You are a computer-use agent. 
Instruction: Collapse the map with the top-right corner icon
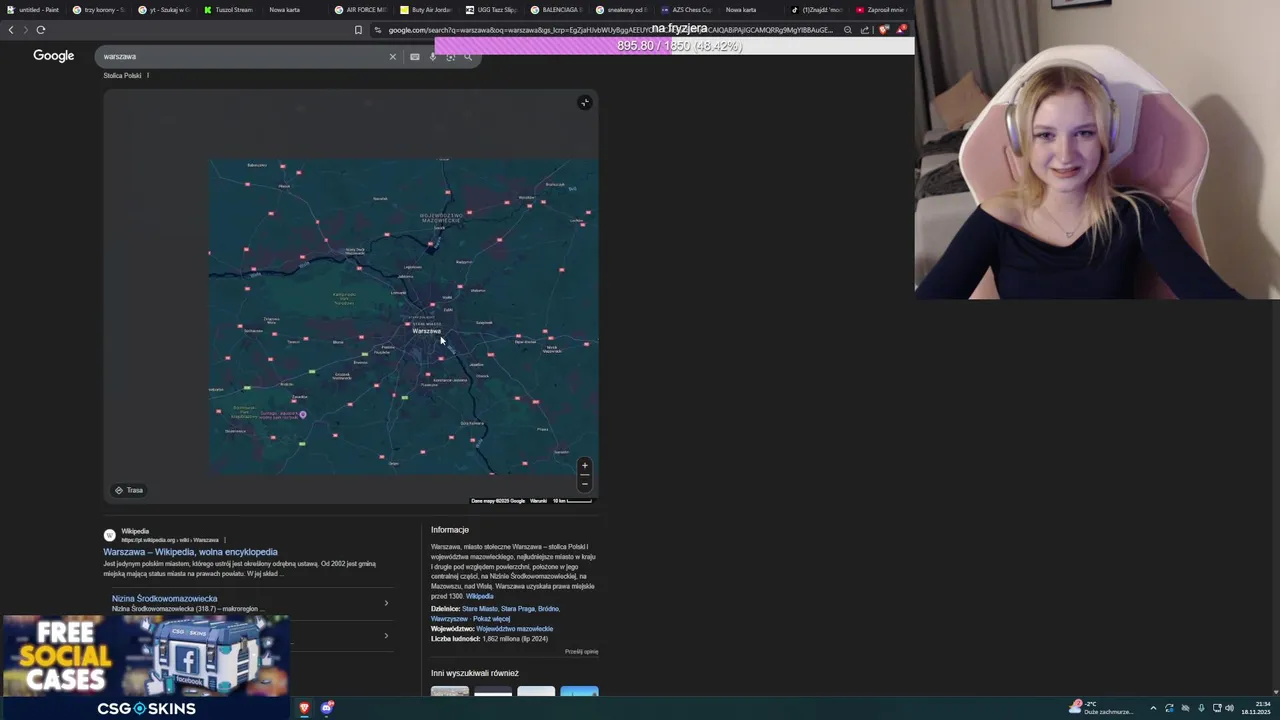tap(585, 102)
